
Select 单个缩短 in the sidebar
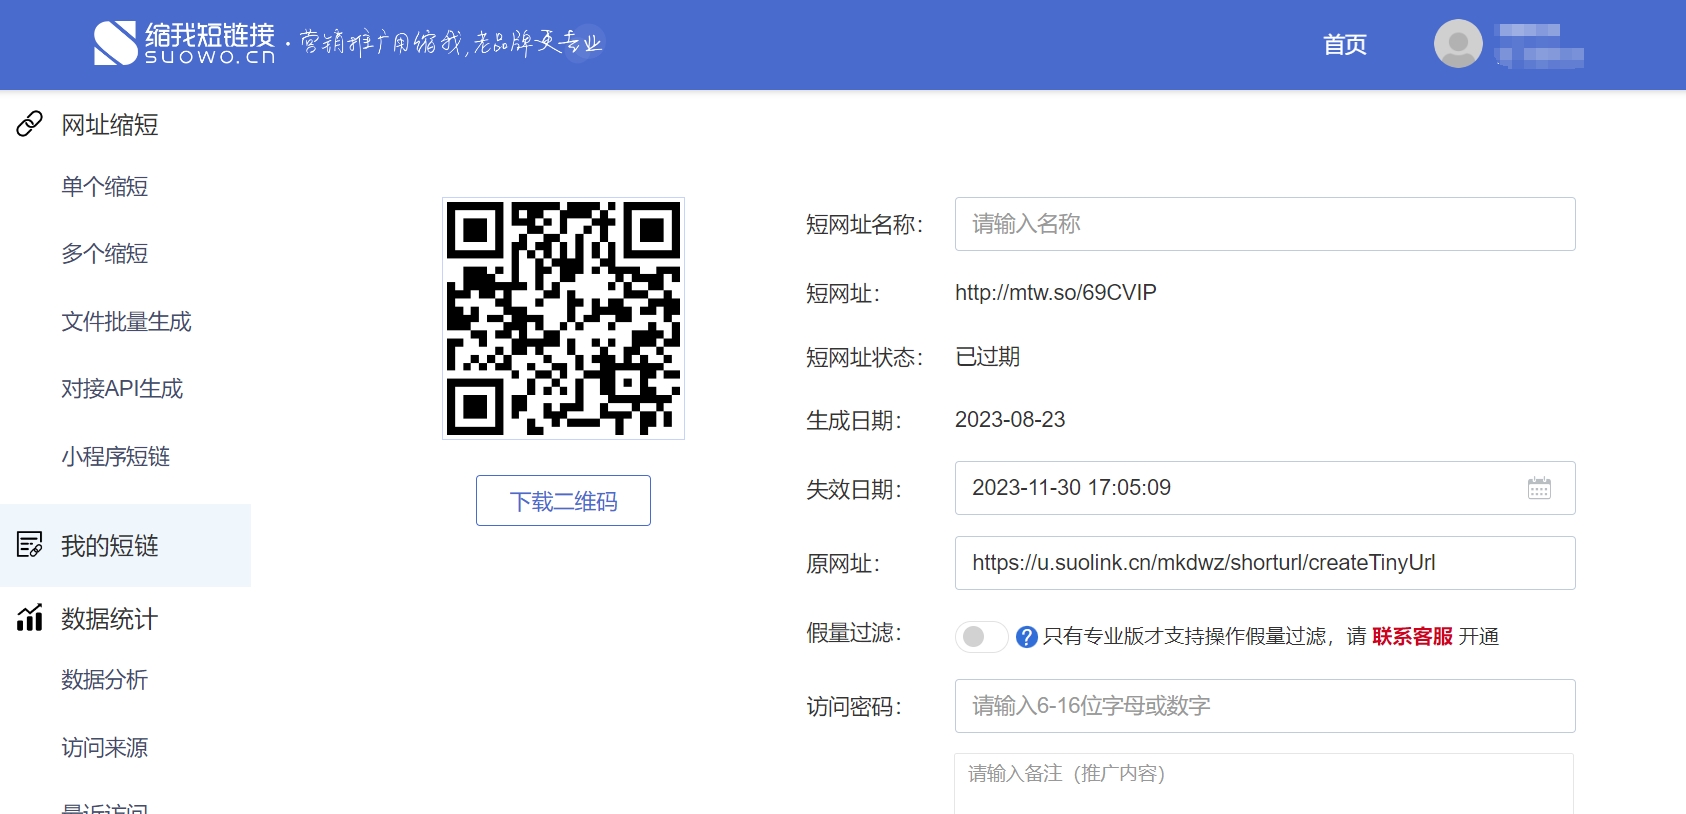pos(105,187)
